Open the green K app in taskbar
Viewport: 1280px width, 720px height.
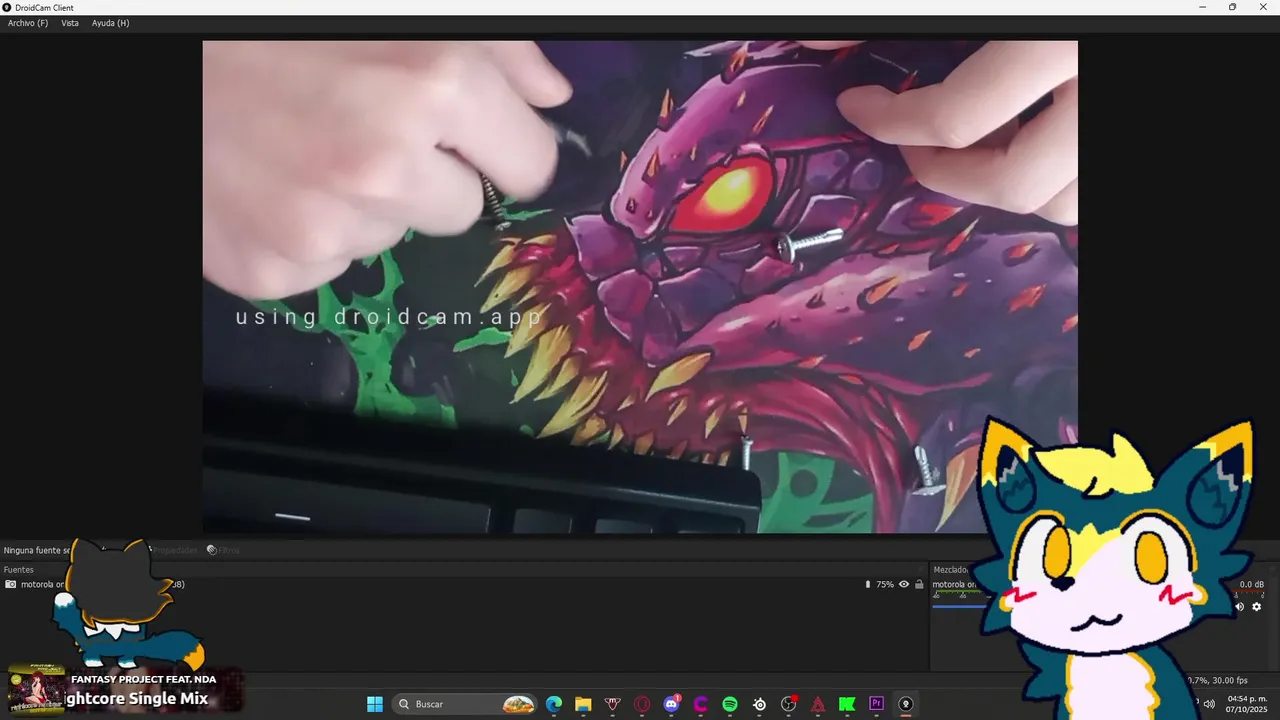coord(847,704)
